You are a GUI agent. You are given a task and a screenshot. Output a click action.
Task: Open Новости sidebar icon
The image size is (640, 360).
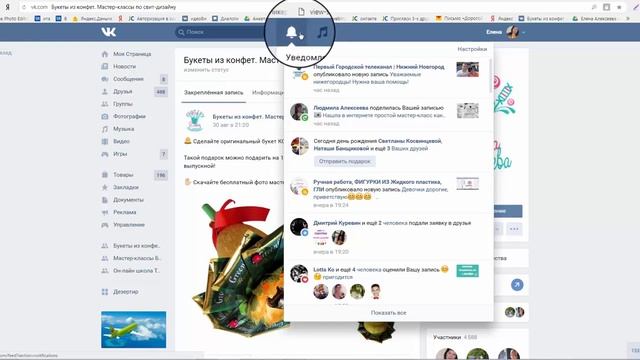105,66
